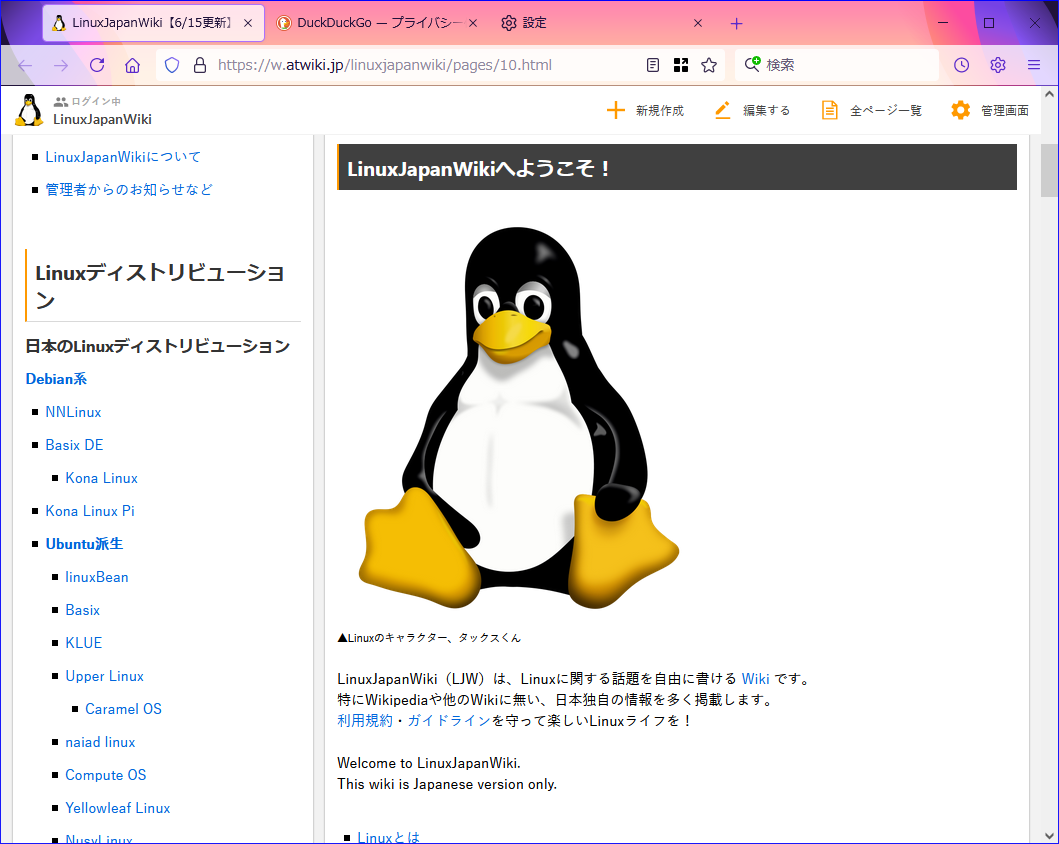Go forward to the next page
Screen dimensions: 1059x844
[61, 65]
